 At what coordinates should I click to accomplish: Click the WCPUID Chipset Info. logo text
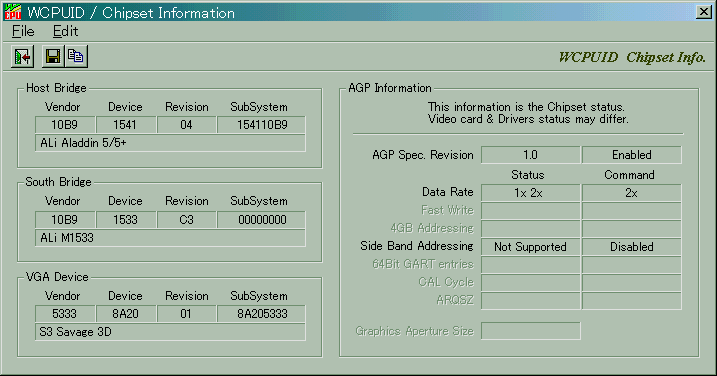[632, 58]
